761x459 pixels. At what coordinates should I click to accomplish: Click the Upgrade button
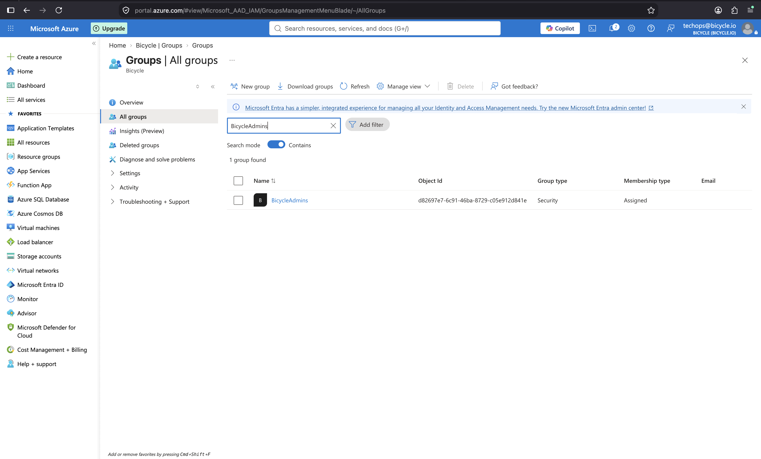109,29
